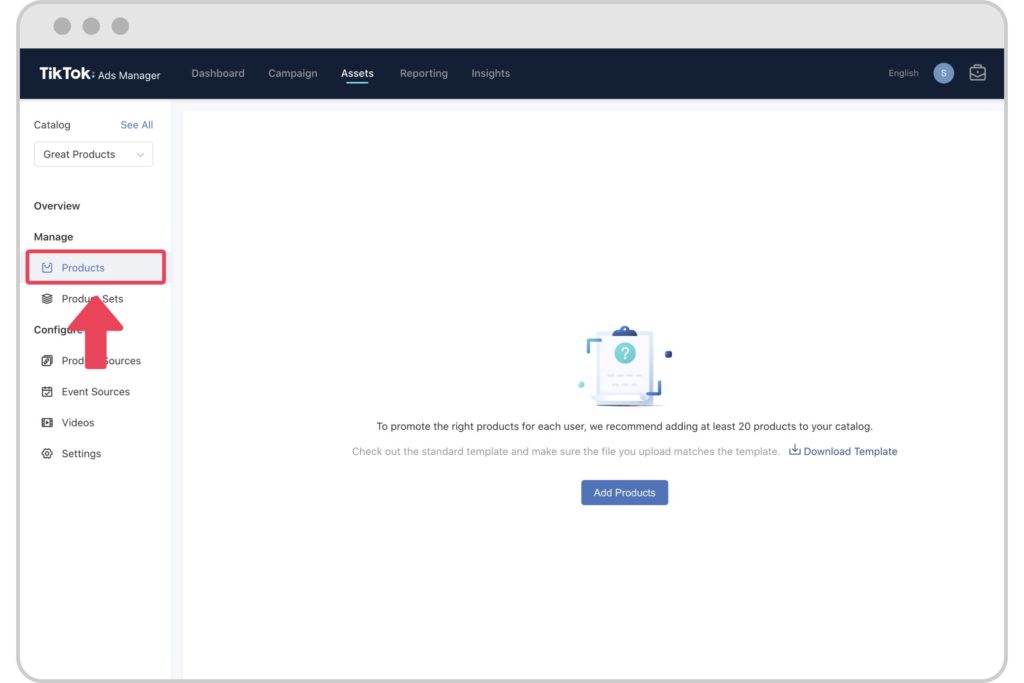The image size is (1024, 683).
Task: Click See All catalogs link
Action: (136, 125)
